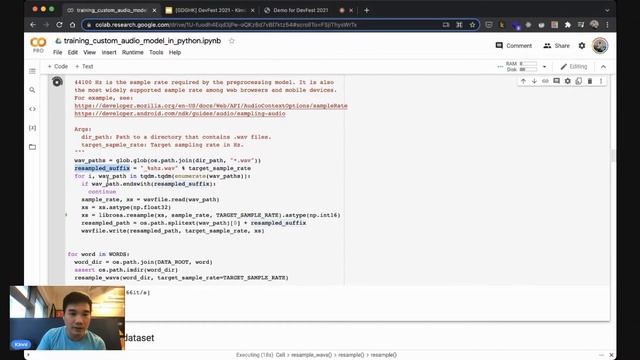Move cell up with arrow icon
This screenshot has width=640, height=360.
click(x=523, y=81)
